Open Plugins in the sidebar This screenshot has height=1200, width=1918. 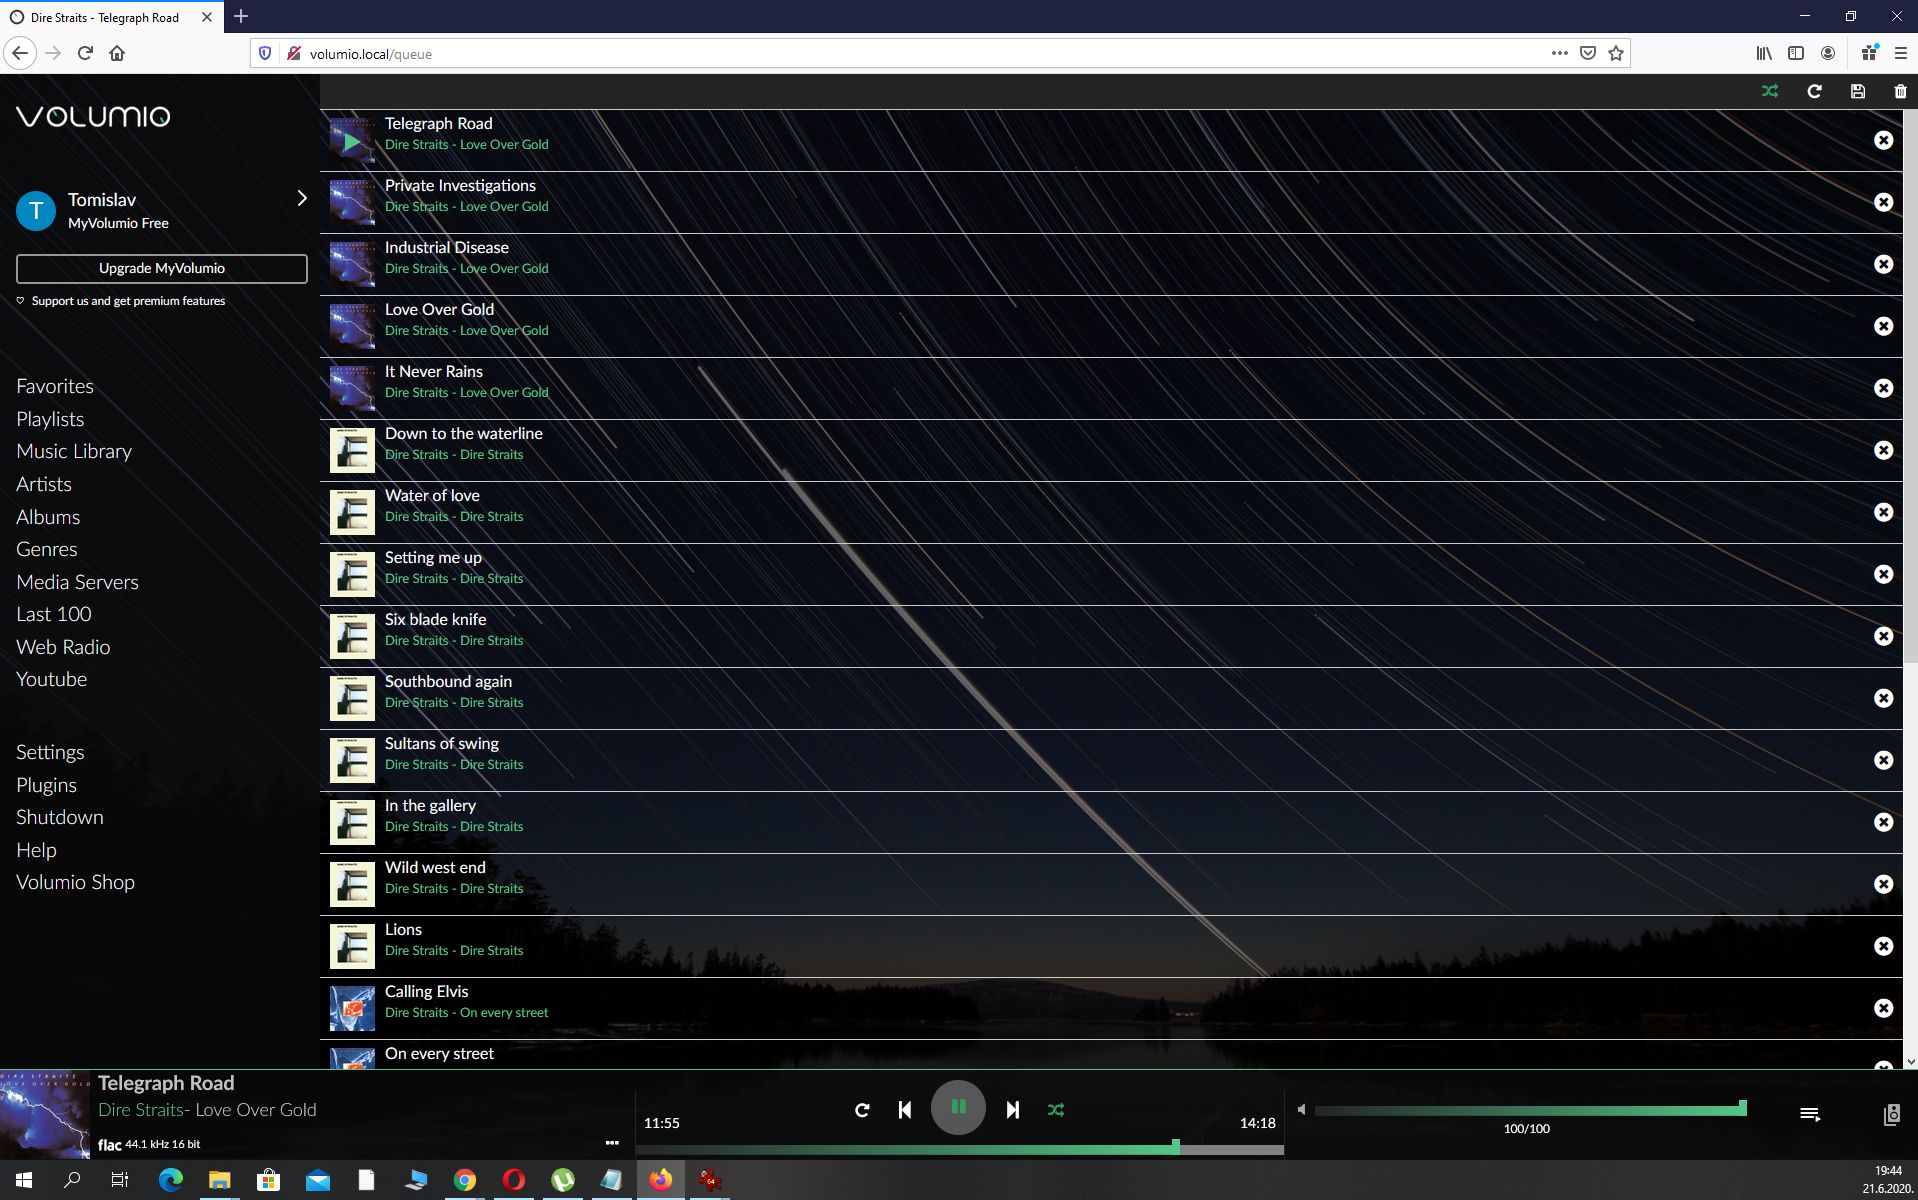click(x=46, y=785)
